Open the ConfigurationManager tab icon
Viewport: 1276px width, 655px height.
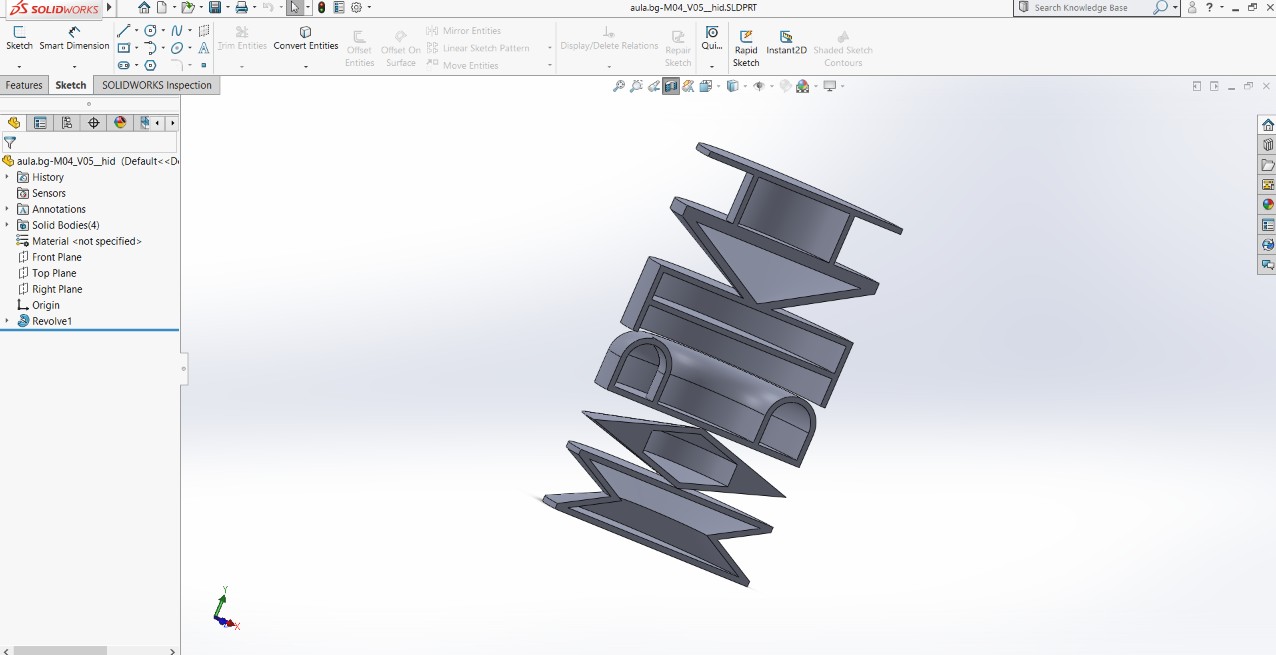click(67, 123)
